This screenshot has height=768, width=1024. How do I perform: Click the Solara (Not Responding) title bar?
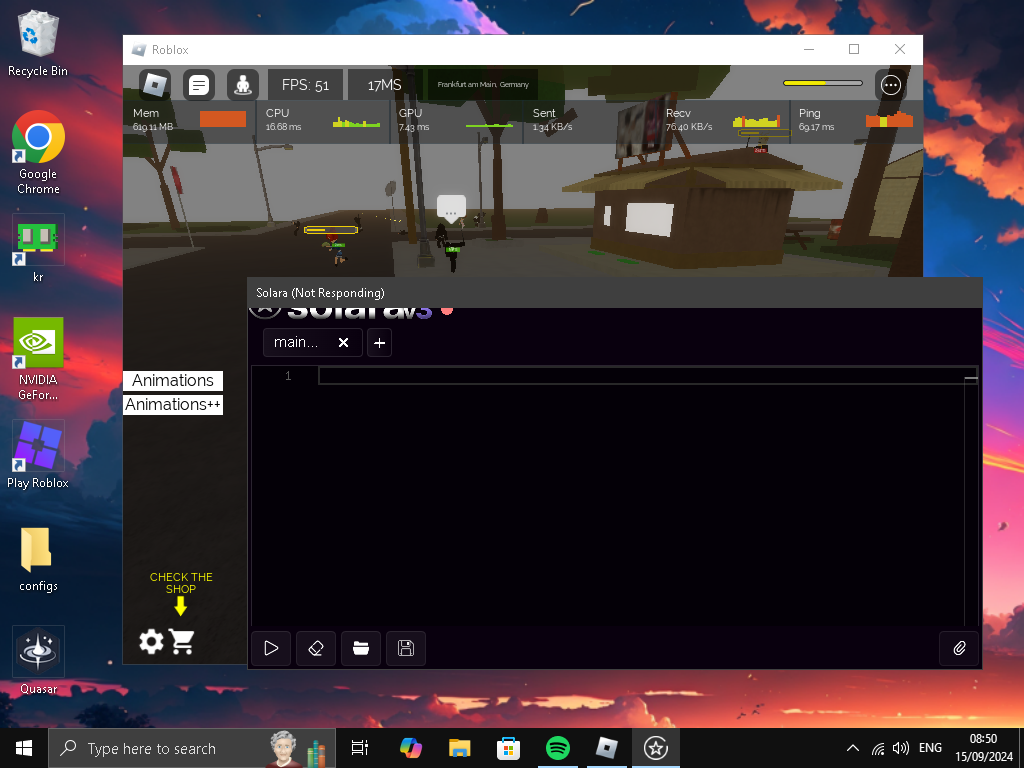(x=615, y=293)
